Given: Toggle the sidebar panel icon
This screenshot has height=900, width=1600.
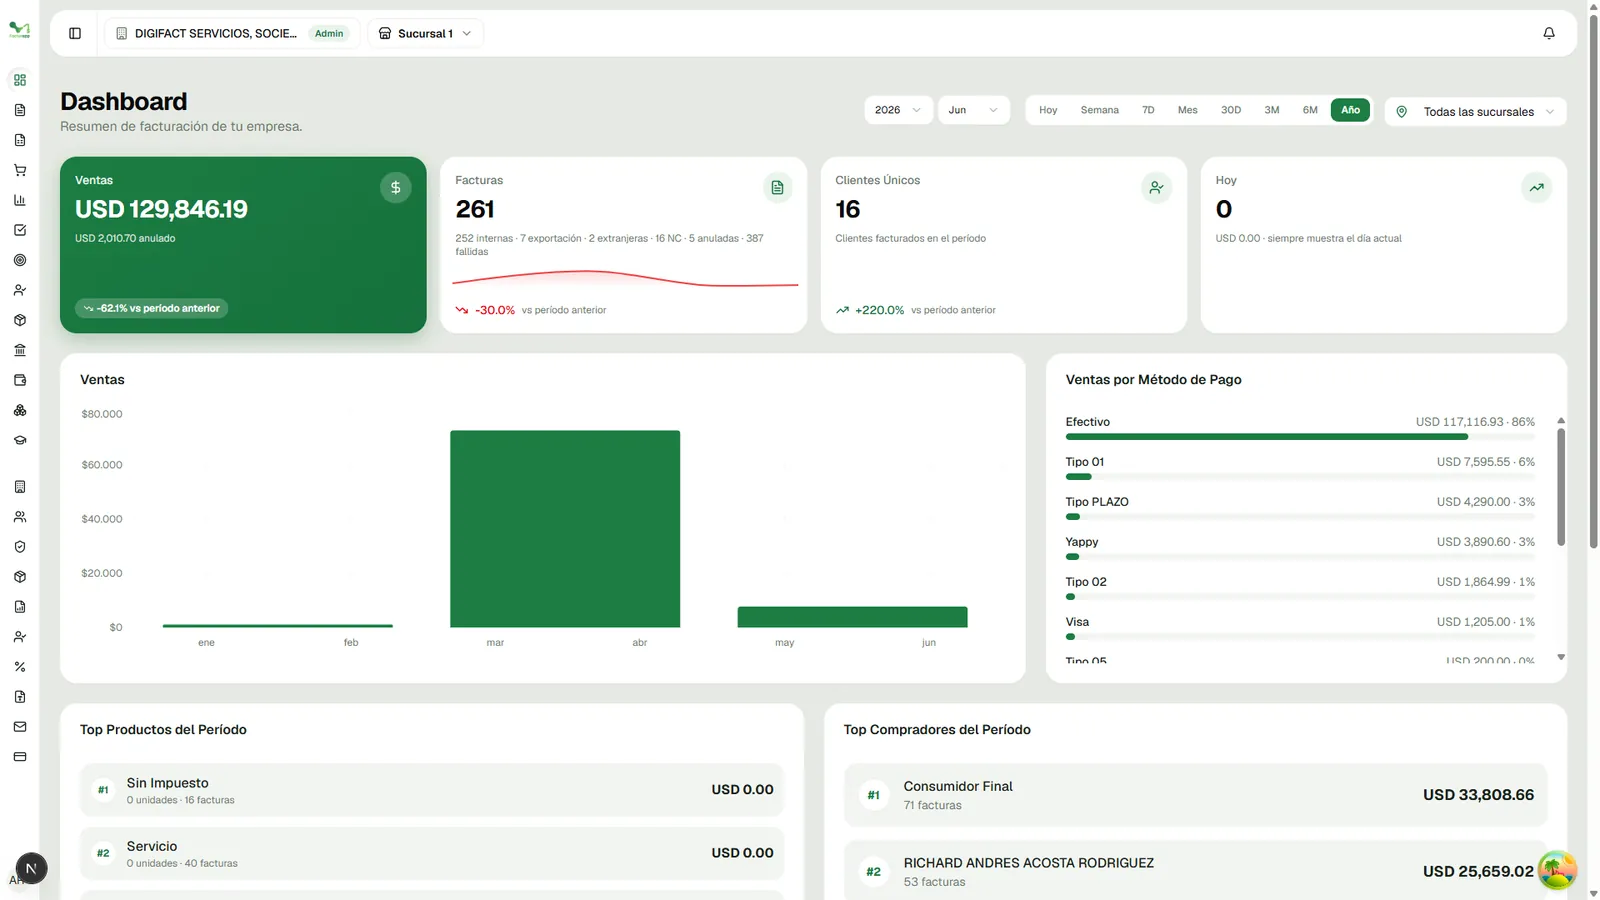Looking at the screenshot, I should (75, 33).
